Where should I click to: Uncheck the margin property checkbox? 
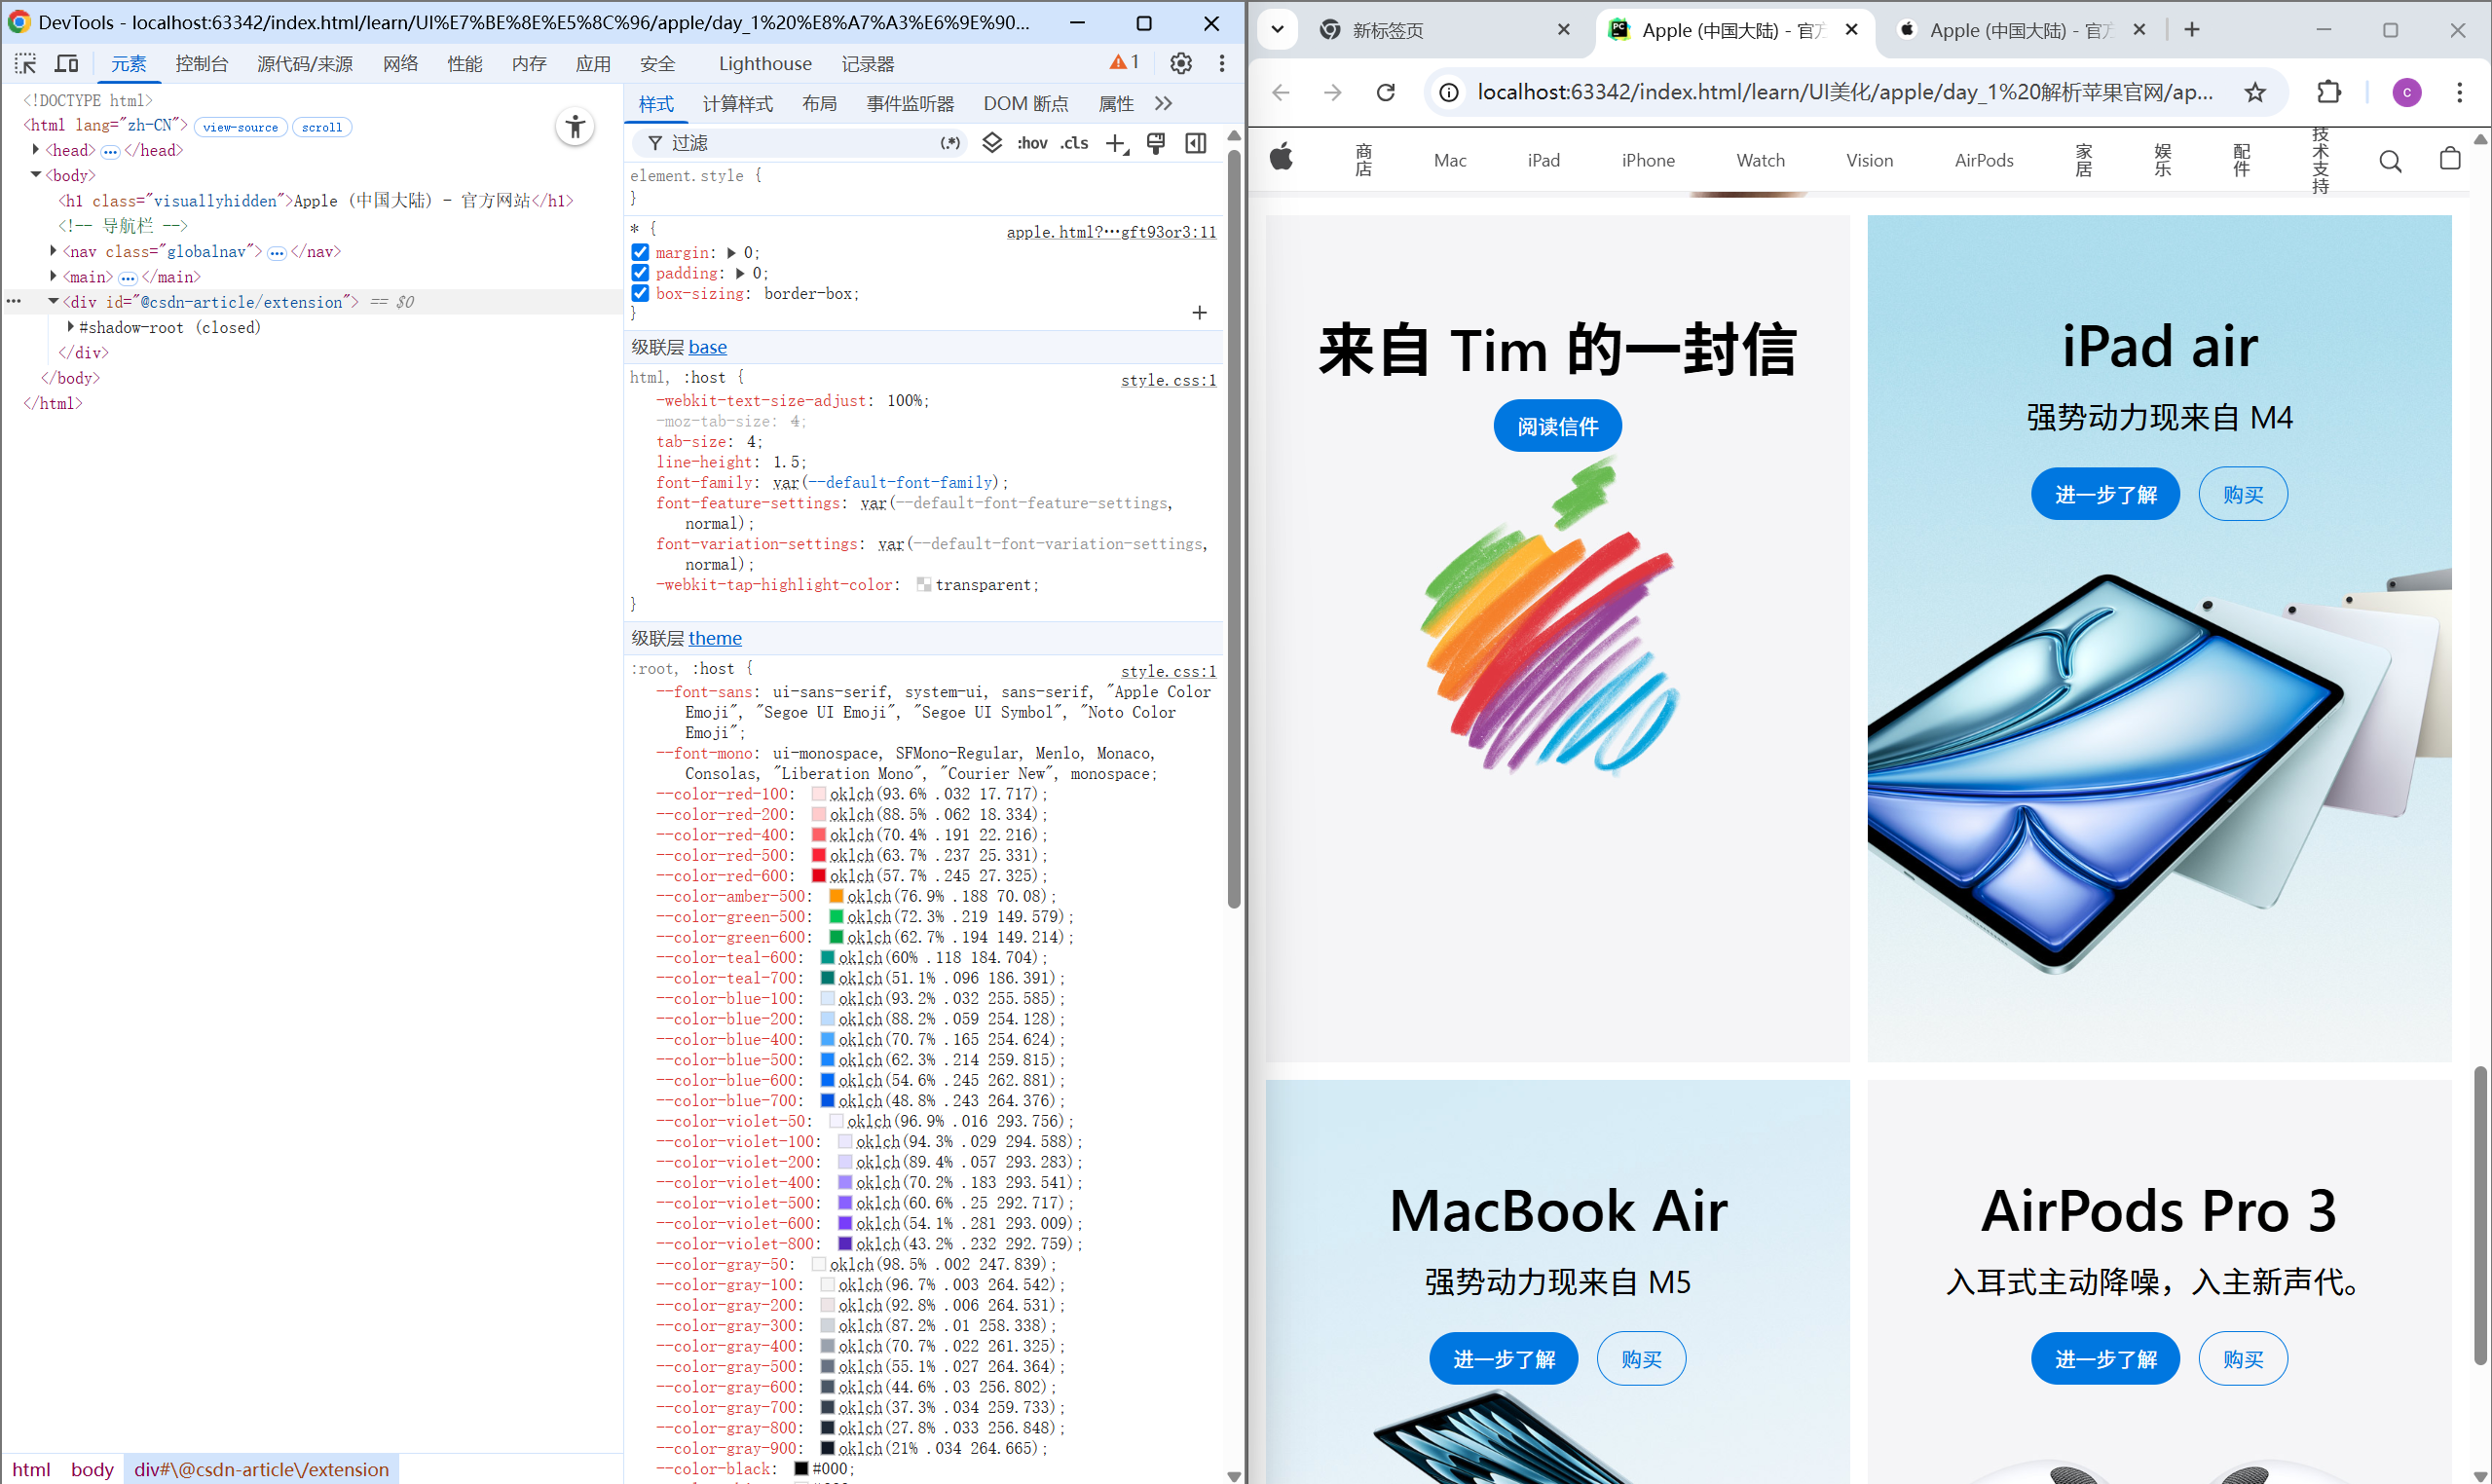(x=640, y=253)
